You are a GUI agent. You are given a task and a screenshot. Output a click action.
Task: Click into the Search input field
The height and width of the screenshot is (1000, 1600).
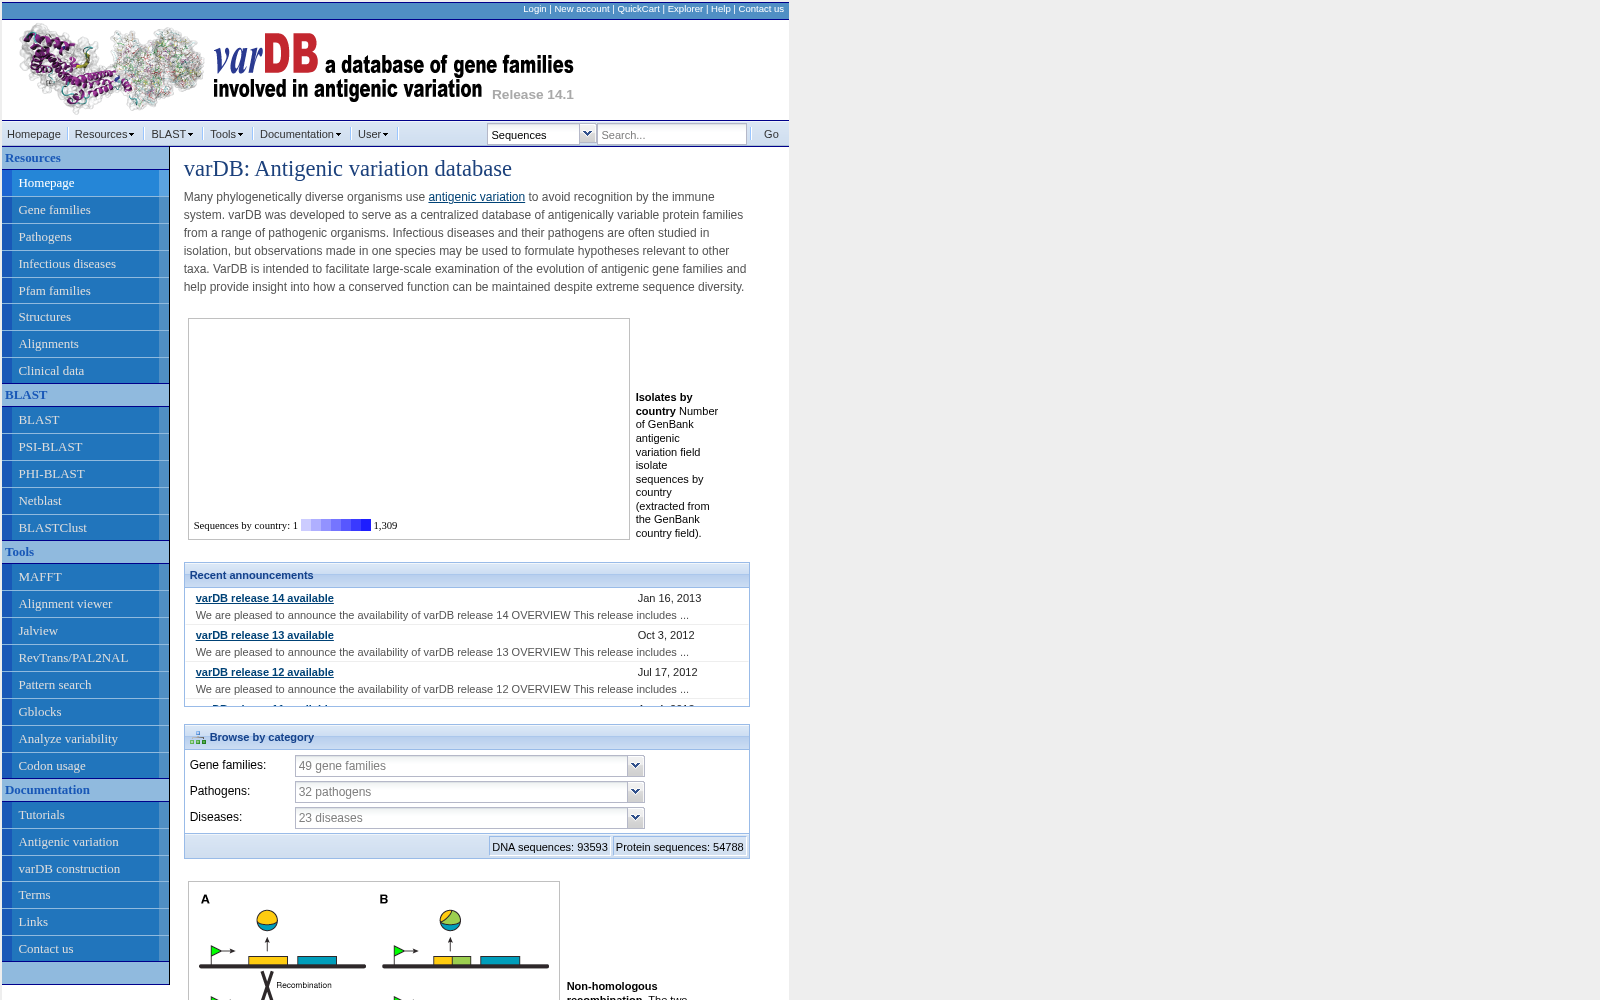(x=672, y=134)
